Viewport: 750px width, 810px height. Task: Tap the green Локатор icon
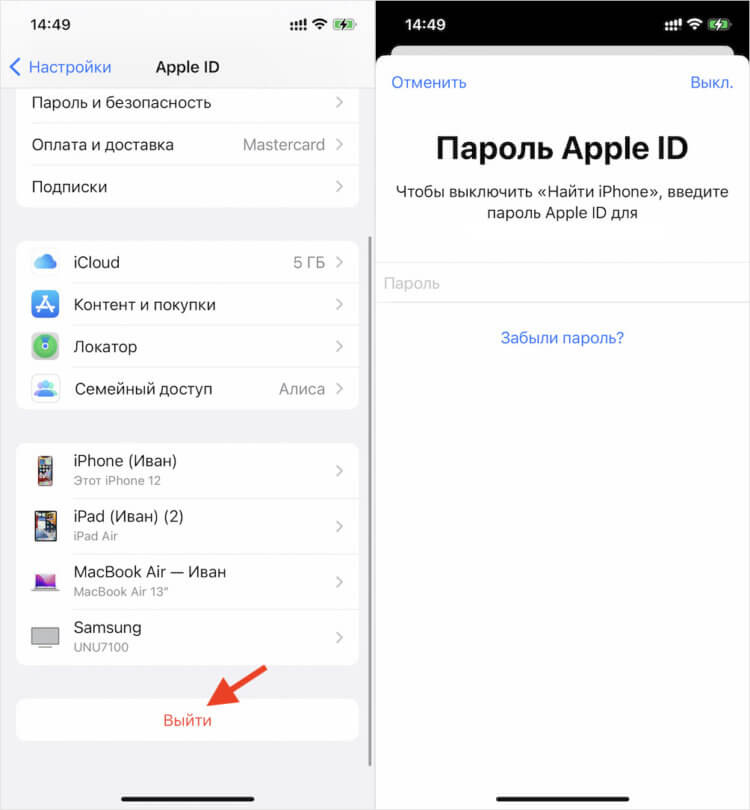[45, 346]
